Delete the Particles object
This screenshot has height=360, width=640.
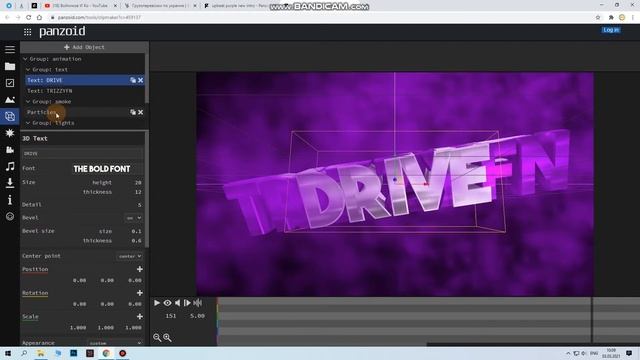pyautogui.click(x=140, y=112)
